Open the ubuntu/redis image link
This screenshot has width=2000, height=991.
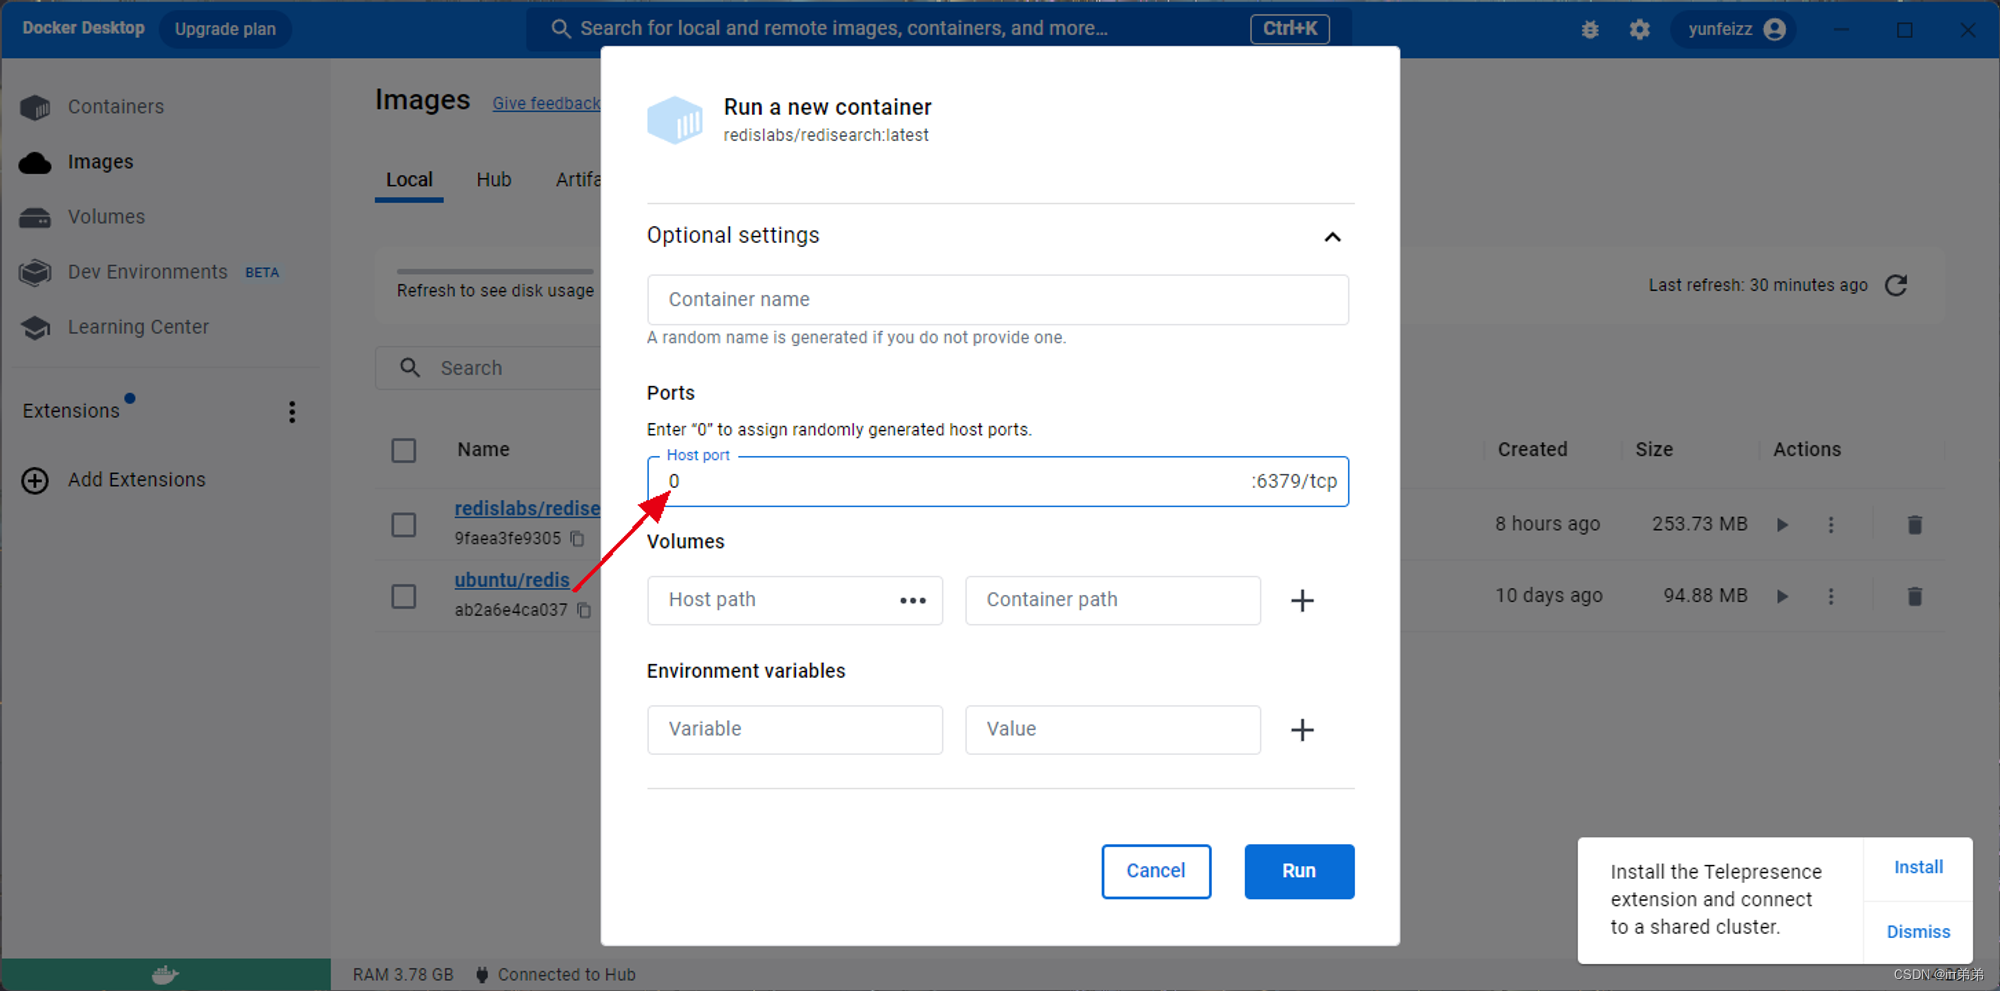coord(512,580)
